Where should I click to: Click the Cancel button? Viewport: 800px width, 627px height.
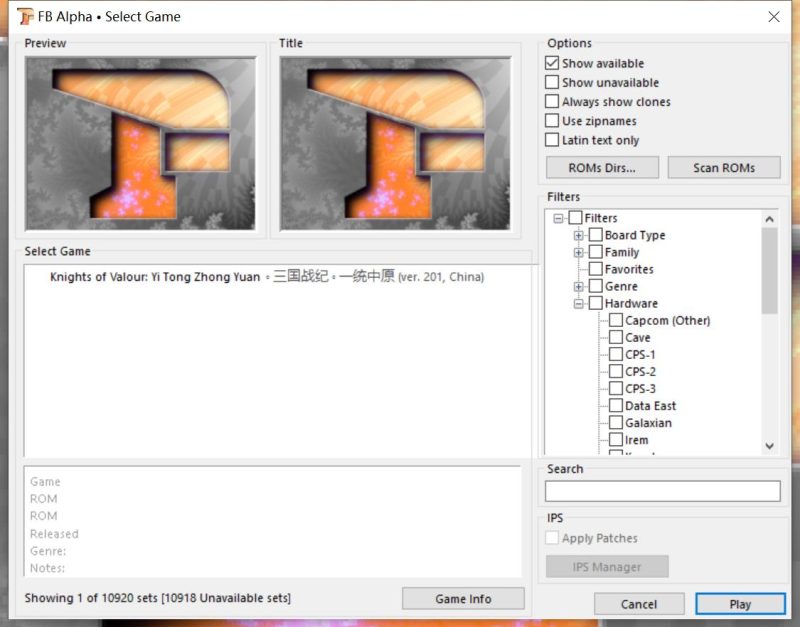[x=639, y=604]
